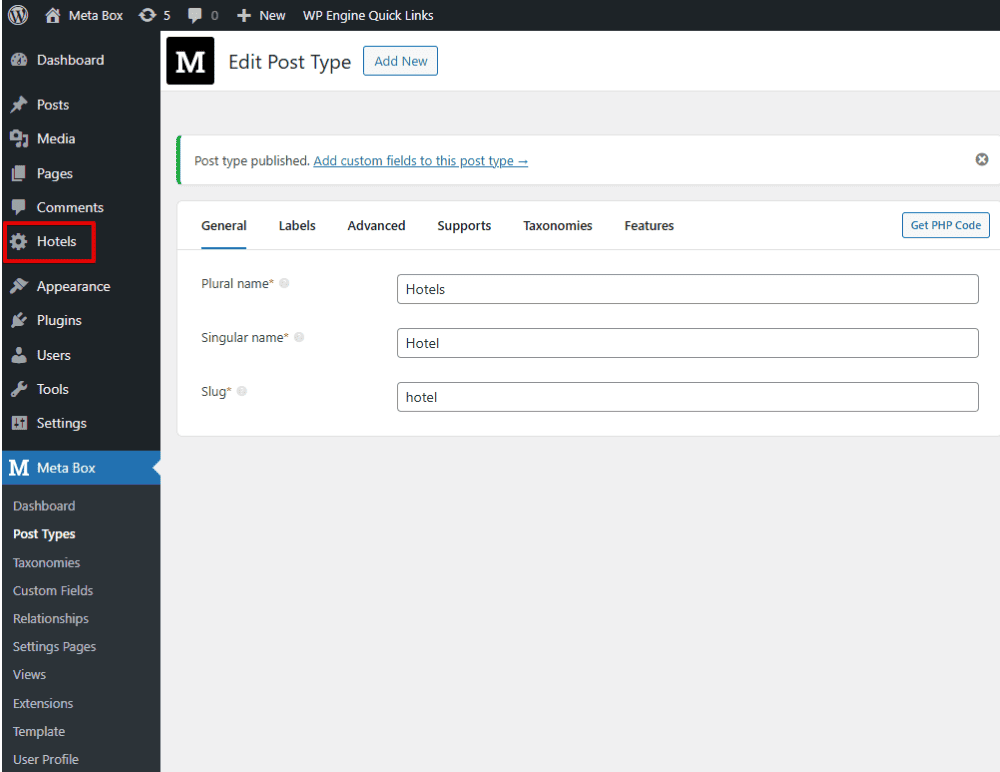Image resolution: width=1000 pixels, height=772 pixels.
Task: Click the help tooltip beside Slug
Action: point(240,392)
